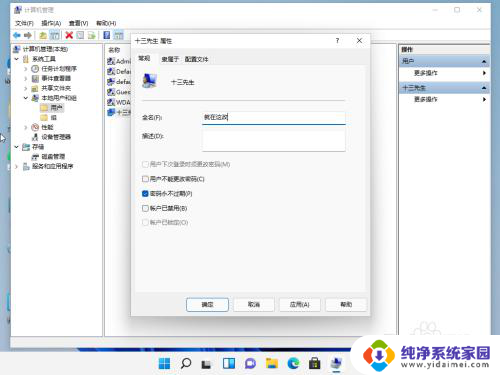Open the 查看(V) menu
Screen dimensions: 500x375
click(x=78, y=23)
